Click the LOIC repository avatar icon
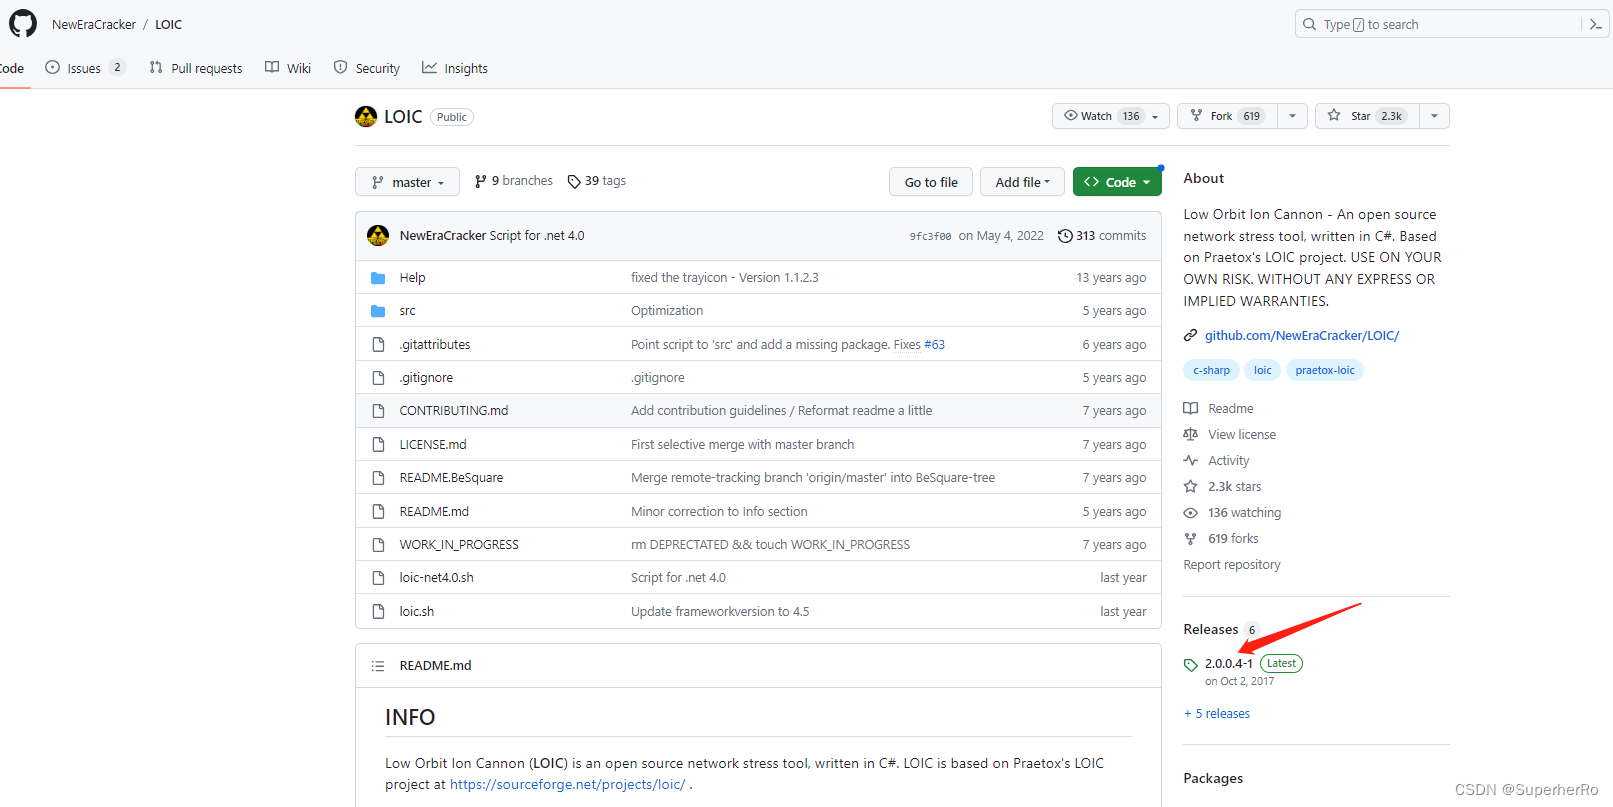 click(x=366, y=117)
